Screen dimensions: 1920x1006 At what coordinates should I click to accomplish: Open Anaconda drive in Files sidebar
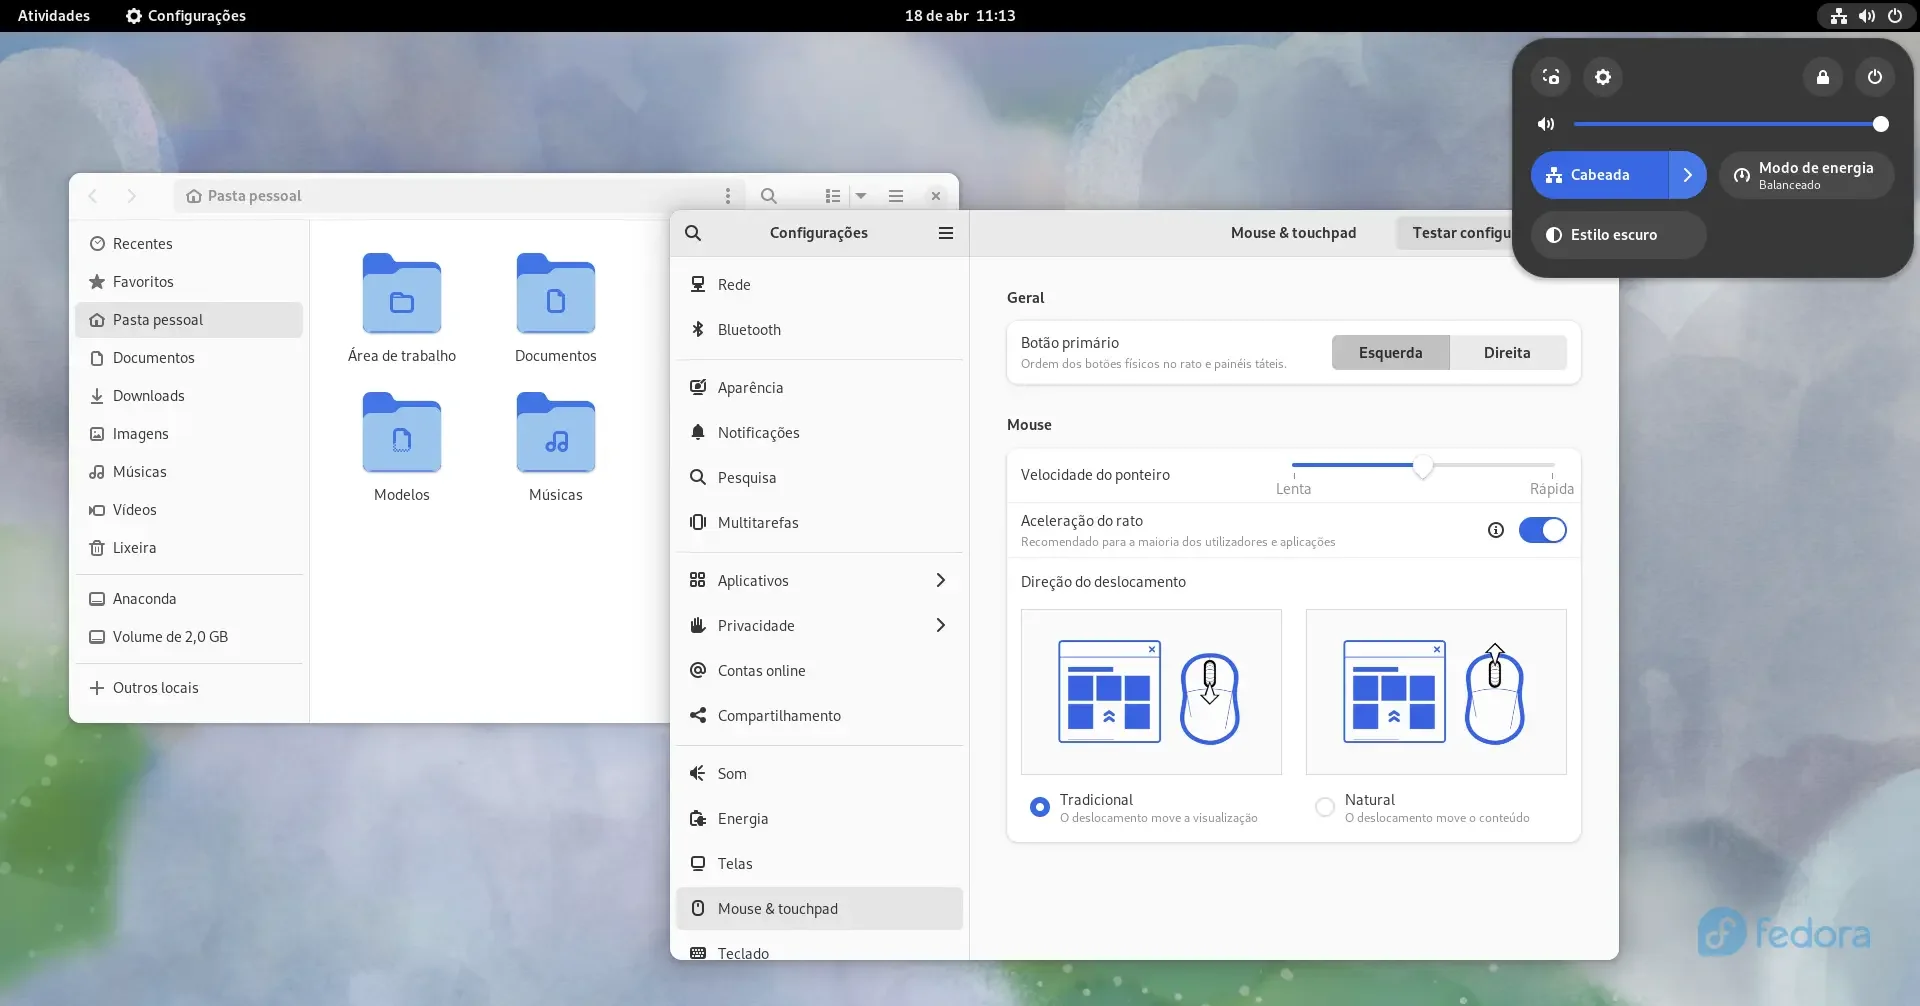(x=189, y=599)
